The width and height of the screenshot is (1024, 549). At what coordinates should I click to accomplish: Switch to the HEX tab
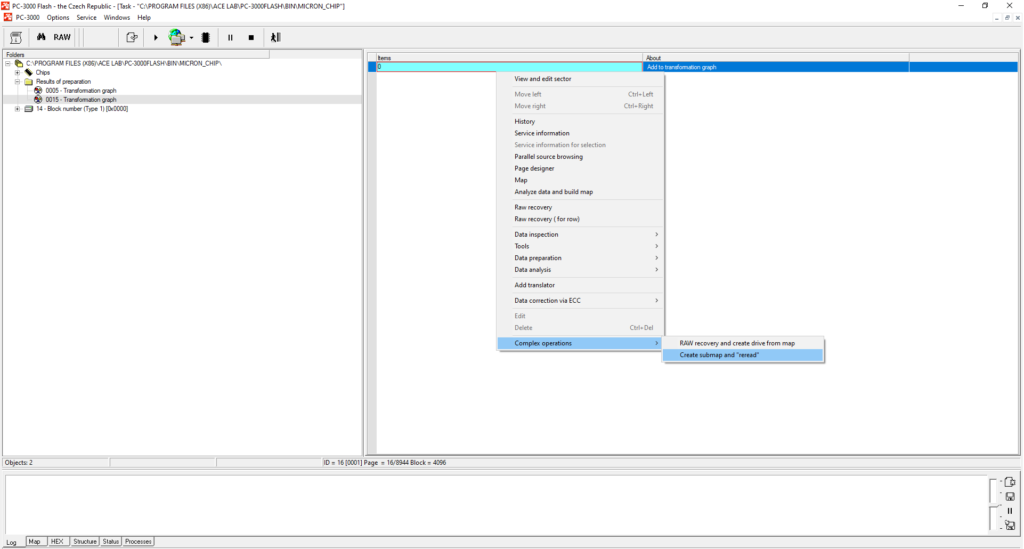(58, 541)
